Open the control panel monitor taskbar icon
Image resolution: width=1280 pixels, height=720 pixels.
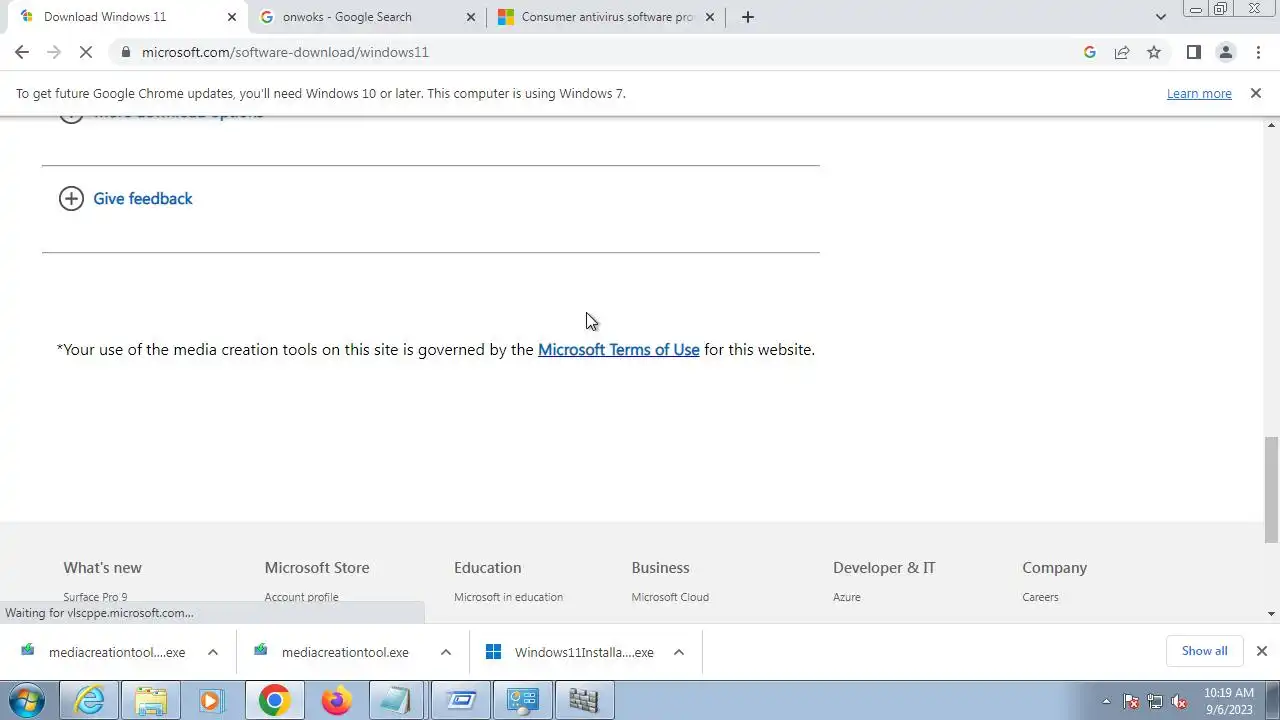[x=522, y=700]
